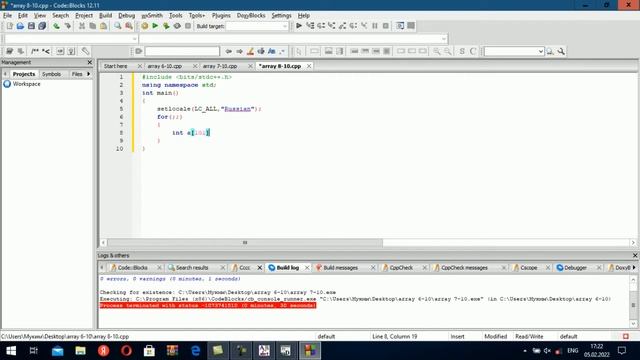The image size is (640, 360).
Task: Expand Management tabs with right arrow
Action: (89, 74)
